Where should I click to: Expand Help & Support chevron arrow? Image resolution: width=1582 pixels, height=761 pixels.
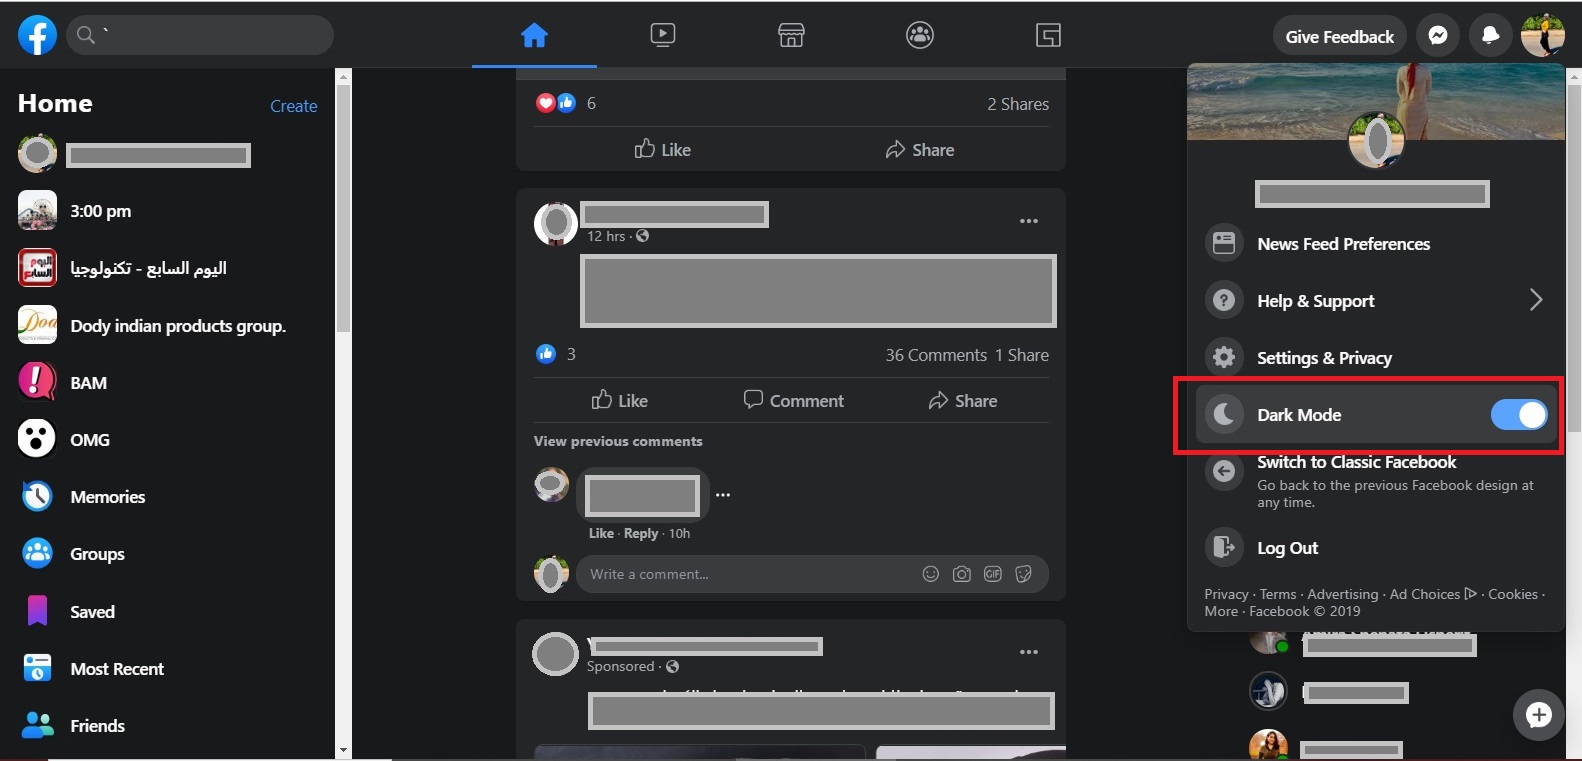point(1536,300)
